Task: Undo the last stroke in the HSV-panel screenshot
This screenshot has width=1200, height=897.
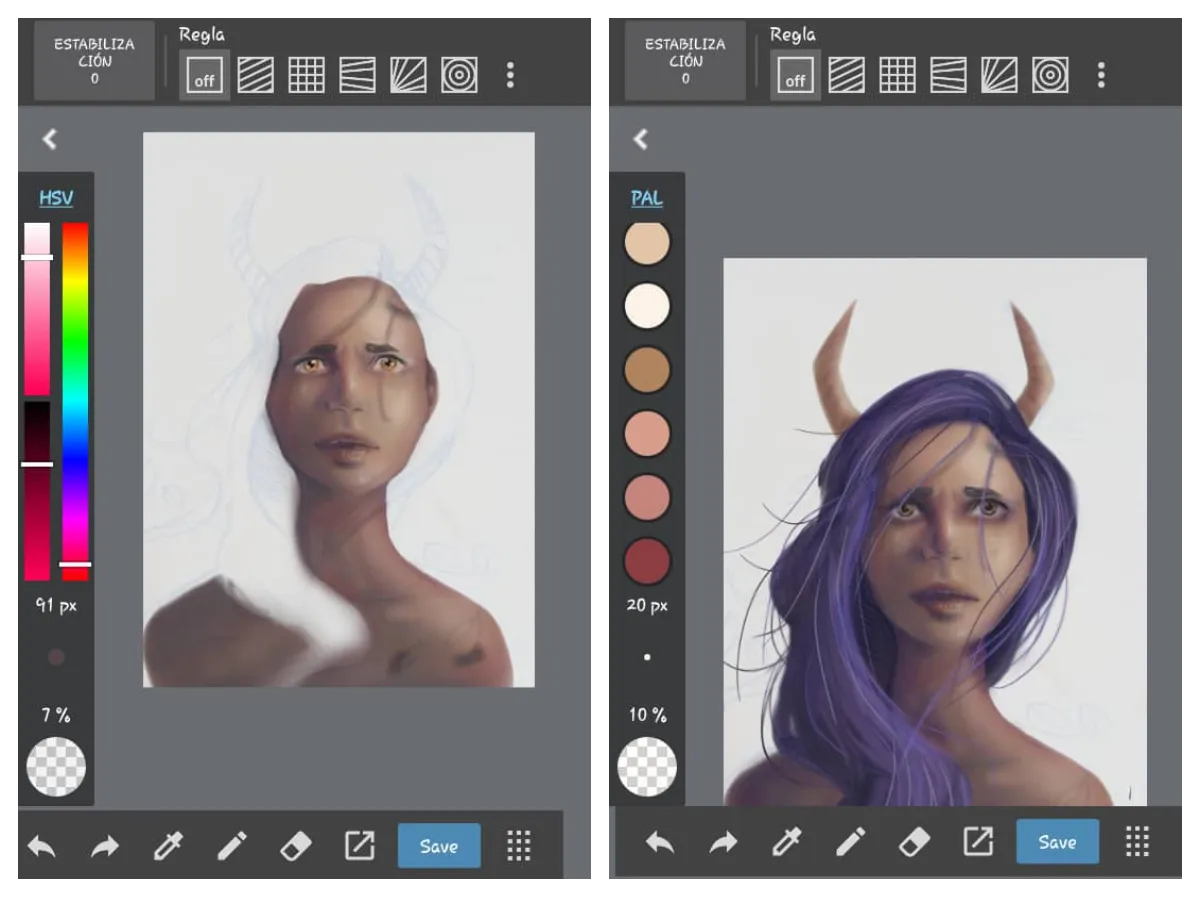Action: coord(41,847)
